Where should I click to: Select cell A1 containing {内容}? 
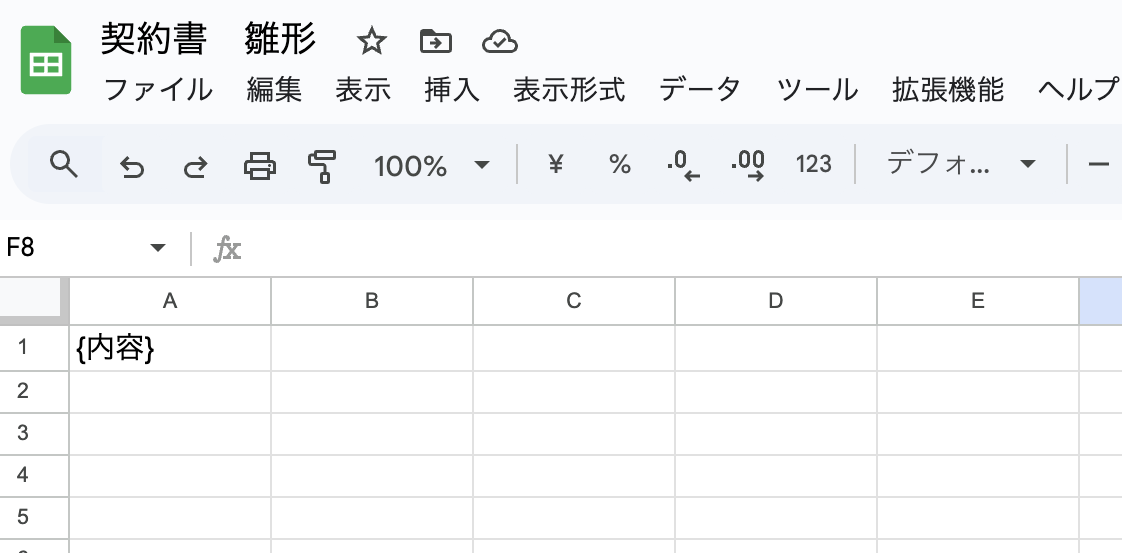[x=170, y=348]
